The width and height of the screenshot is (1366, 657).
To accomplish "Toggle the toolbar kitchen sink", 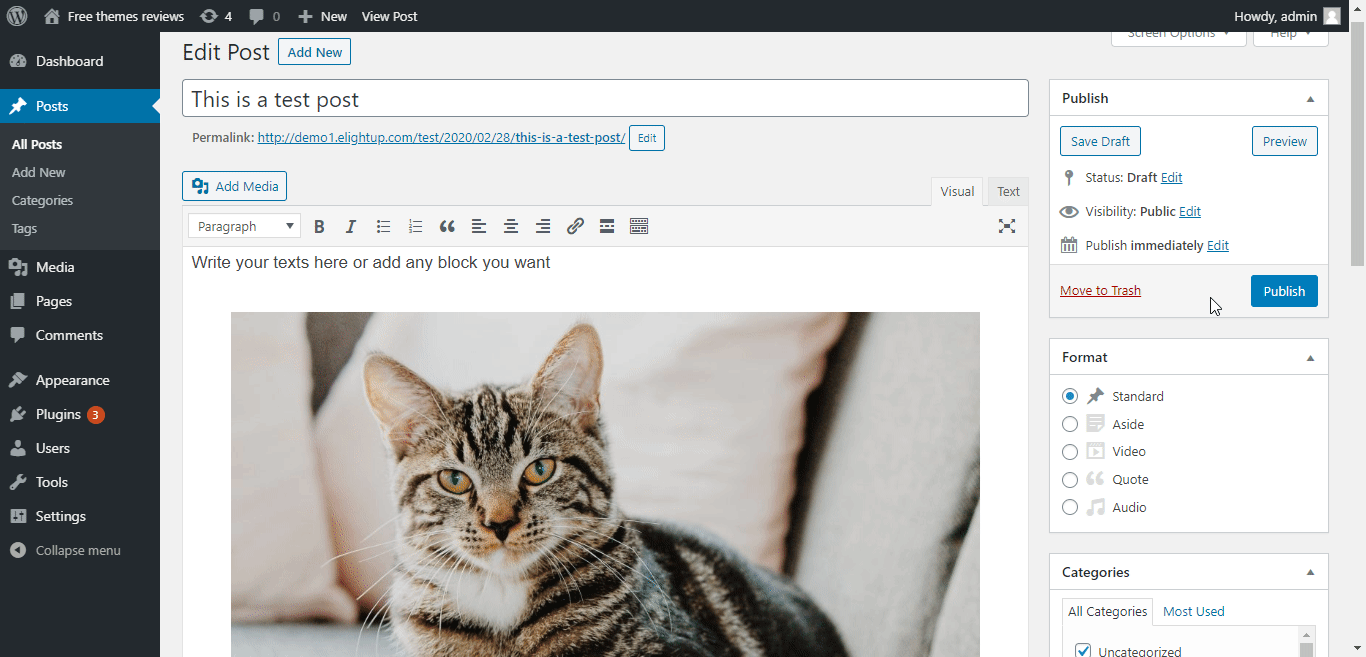I will pos(639,226).
